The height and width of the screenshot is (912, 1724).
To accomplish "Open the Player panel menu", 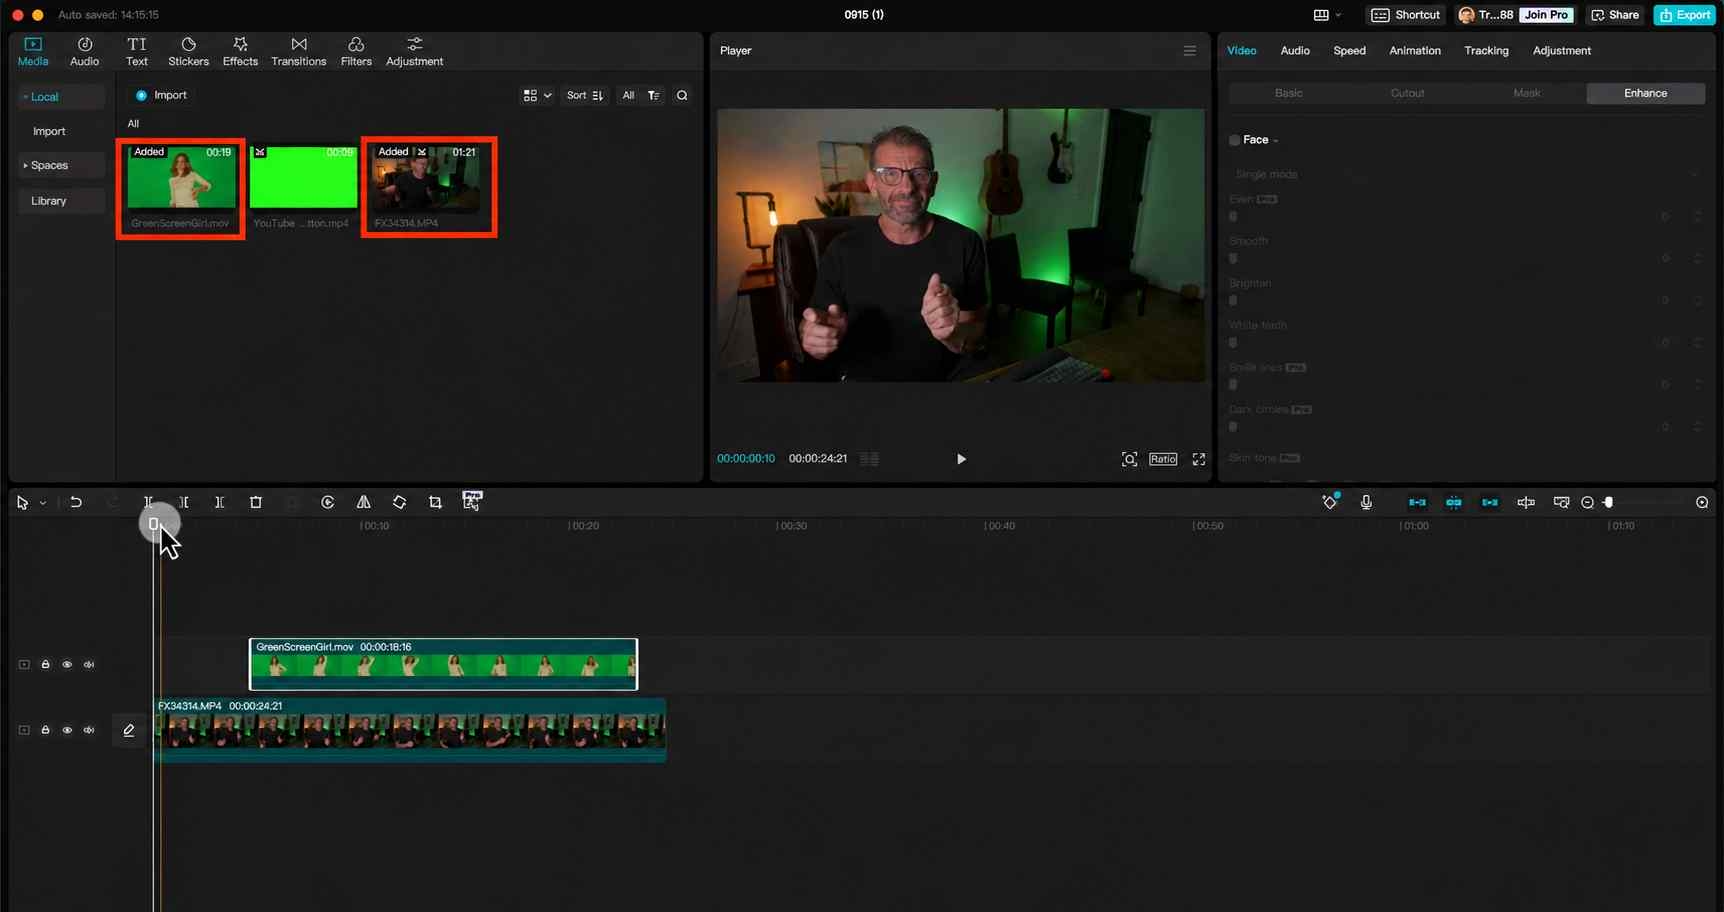I will tap(1189, 51).
